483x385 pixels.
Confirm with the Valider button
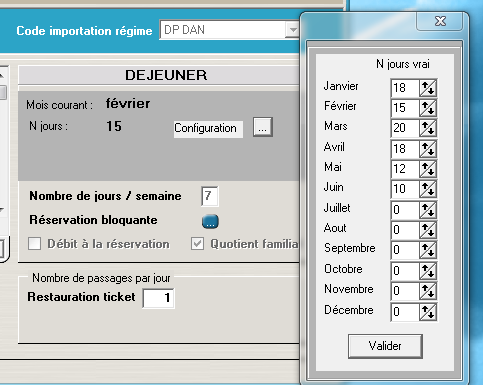385,346
